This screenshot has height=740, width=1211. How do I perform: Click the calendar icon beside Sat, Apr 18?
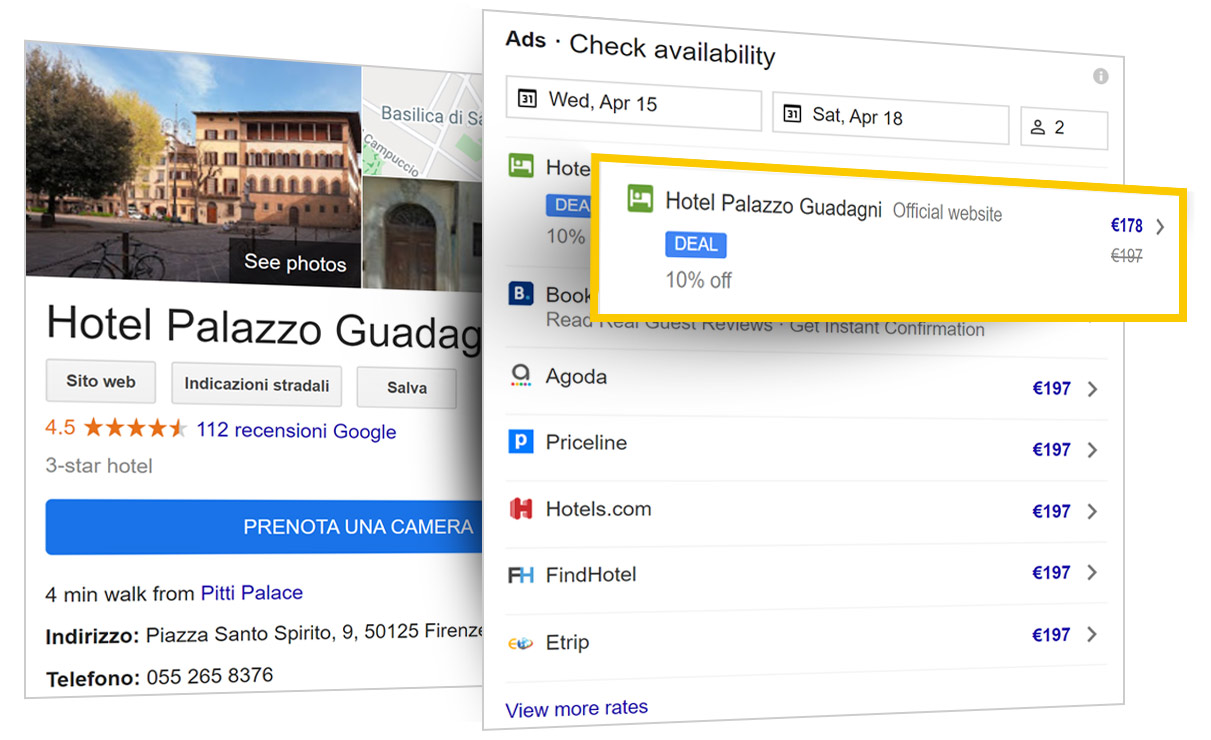[x=792, y=113]
